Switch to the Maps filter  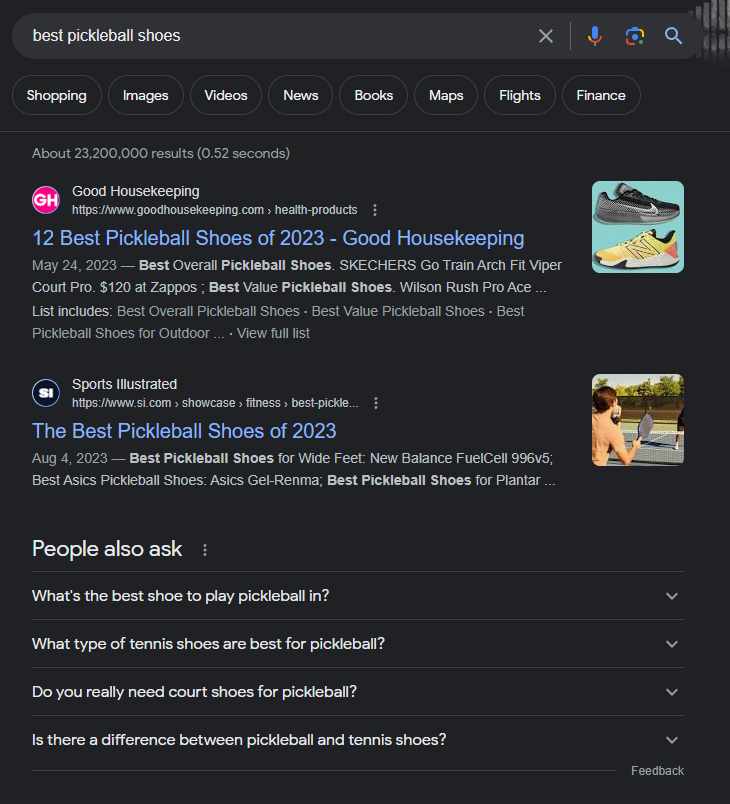coord(446,95)
